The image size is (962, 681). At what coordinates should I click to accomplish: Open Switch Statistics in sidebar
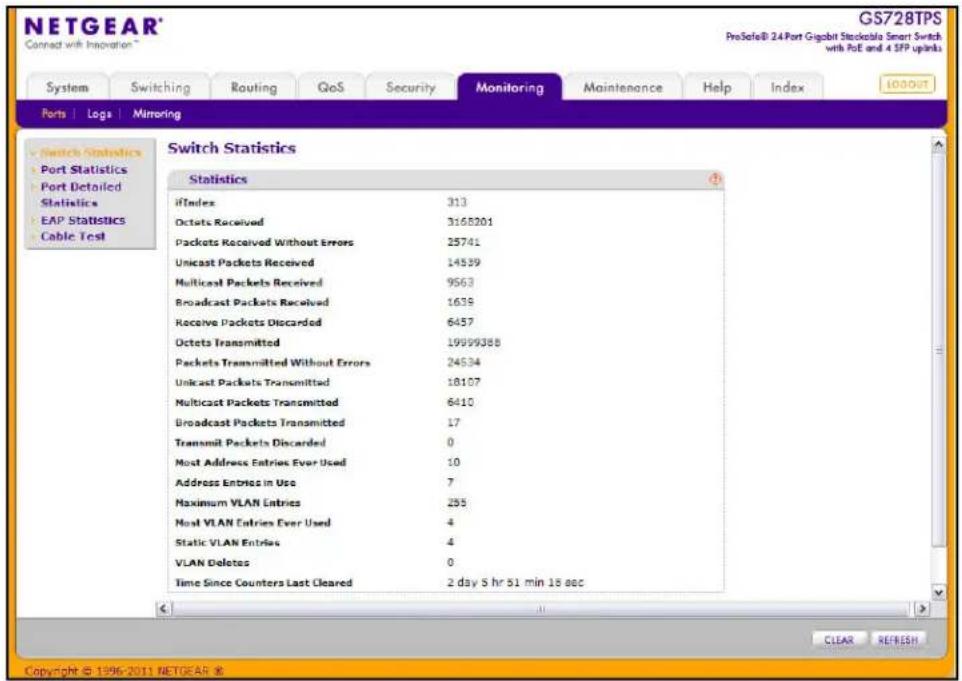click(91, 152)
